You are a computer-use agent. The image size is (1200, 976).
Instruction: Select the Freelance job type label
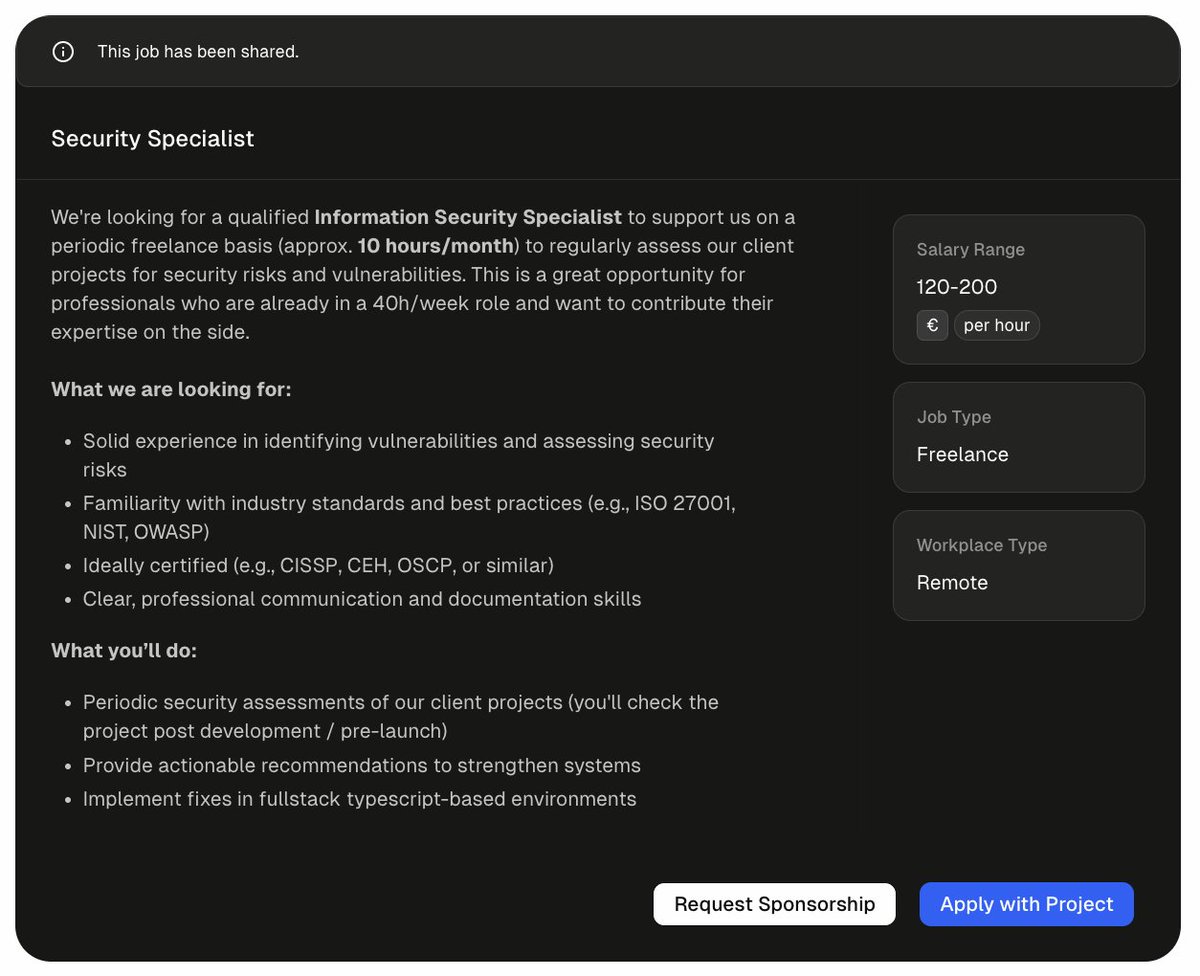coord(962,454)
